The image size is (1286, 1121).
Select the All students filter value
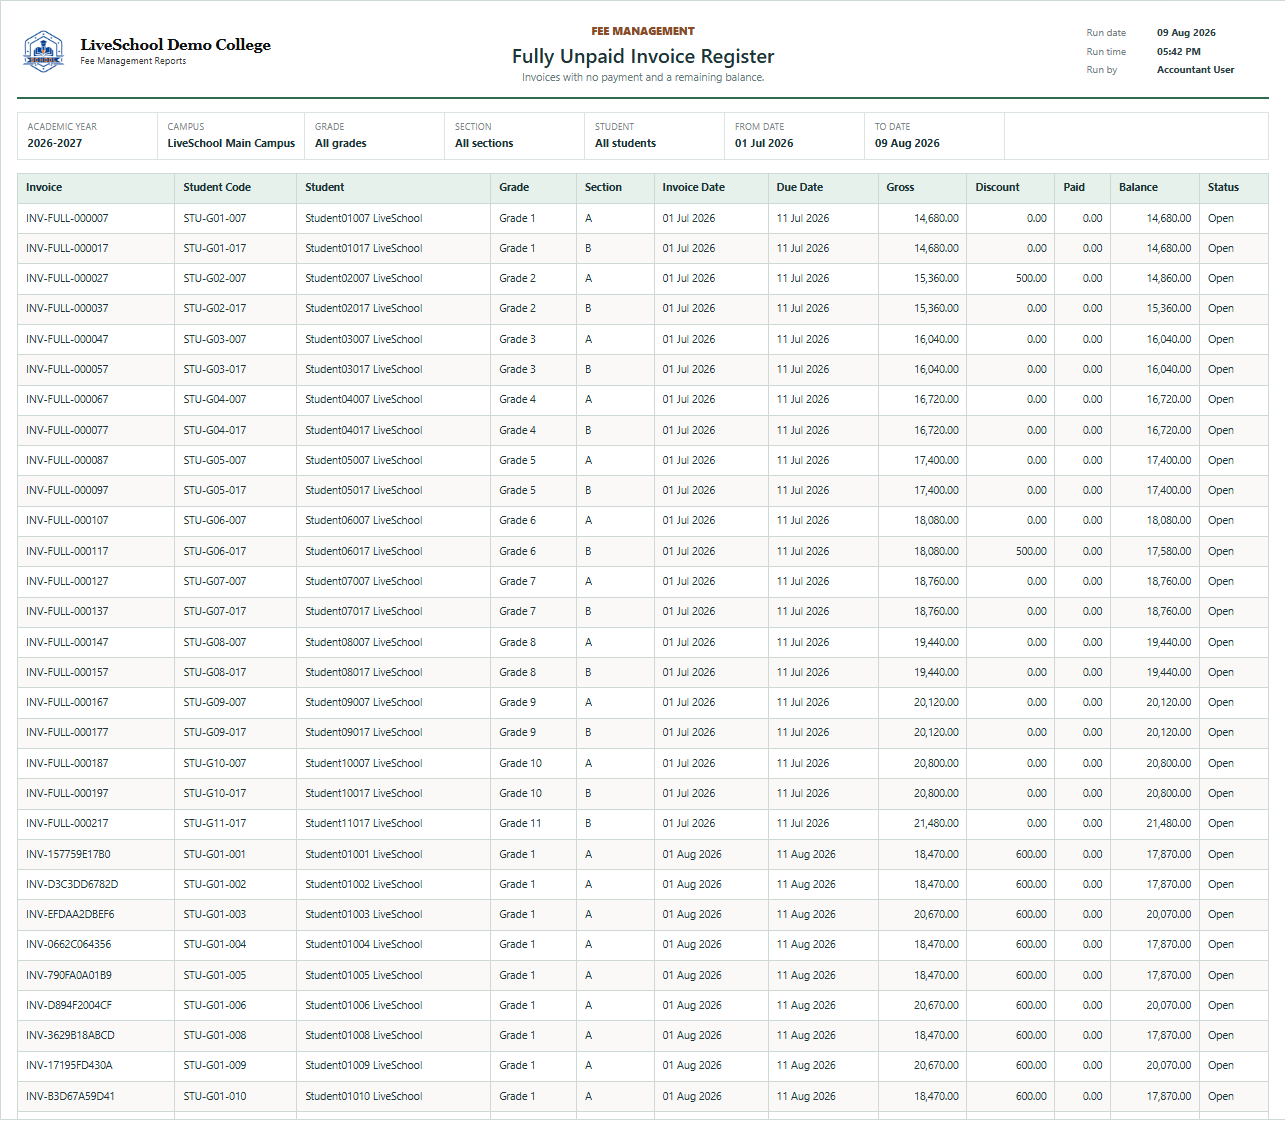(x=625, y=143)
